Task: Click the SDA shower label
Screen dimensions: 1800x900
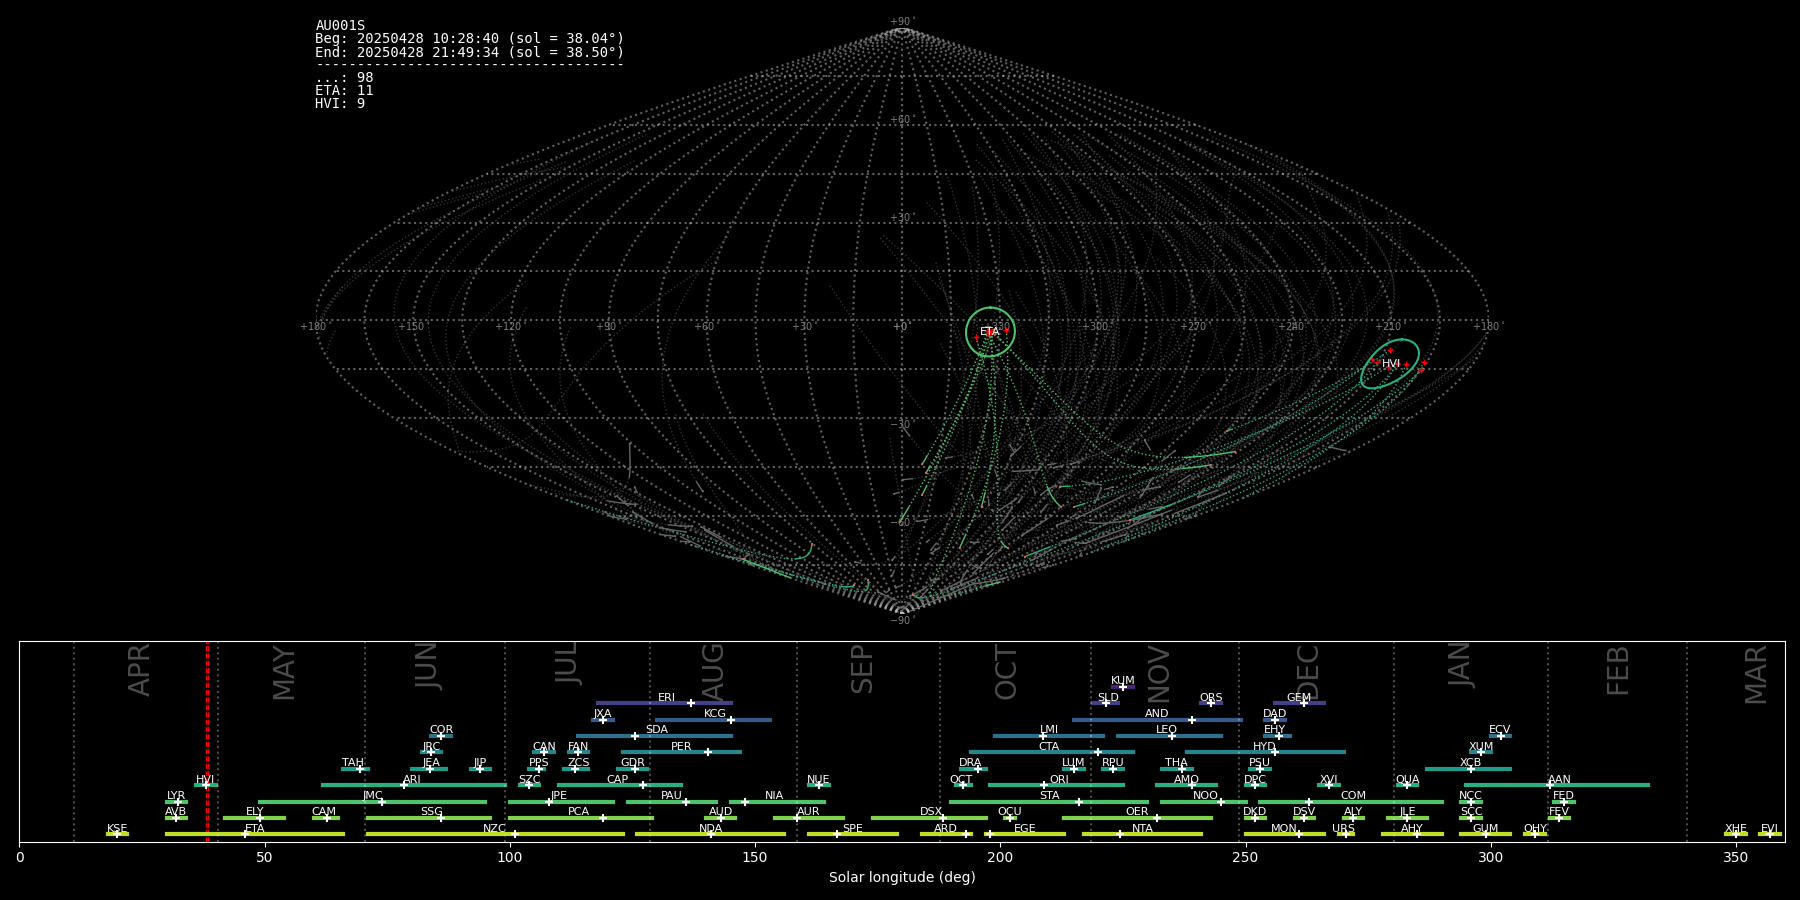Action: click(657, 730)
